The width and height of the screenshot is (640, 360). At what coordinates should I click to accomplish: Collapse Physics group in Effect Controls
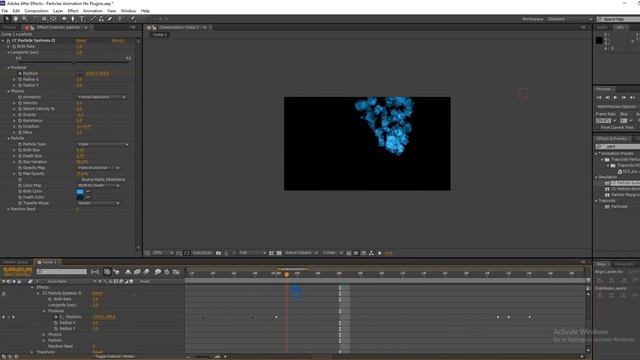8,91
